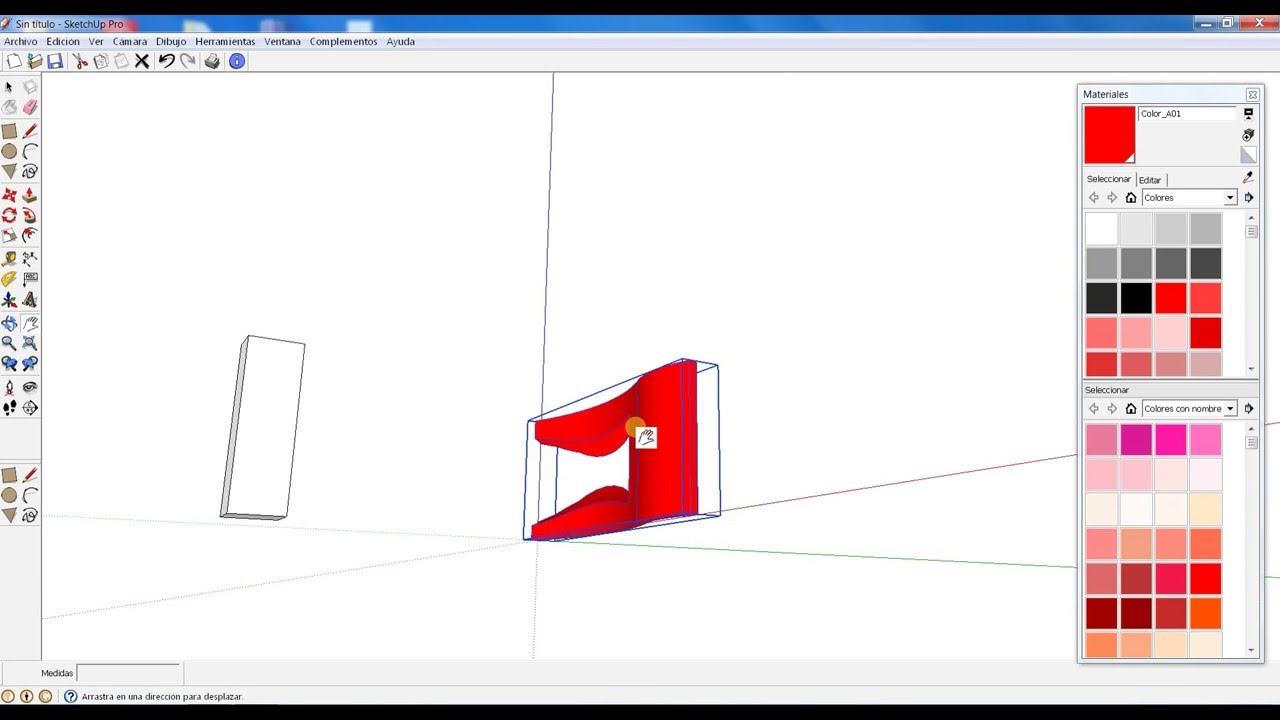Screen dimensions: 1280x720
Task: Click home icon beside Colores dropdown
Action: (x=1131, y=198)
